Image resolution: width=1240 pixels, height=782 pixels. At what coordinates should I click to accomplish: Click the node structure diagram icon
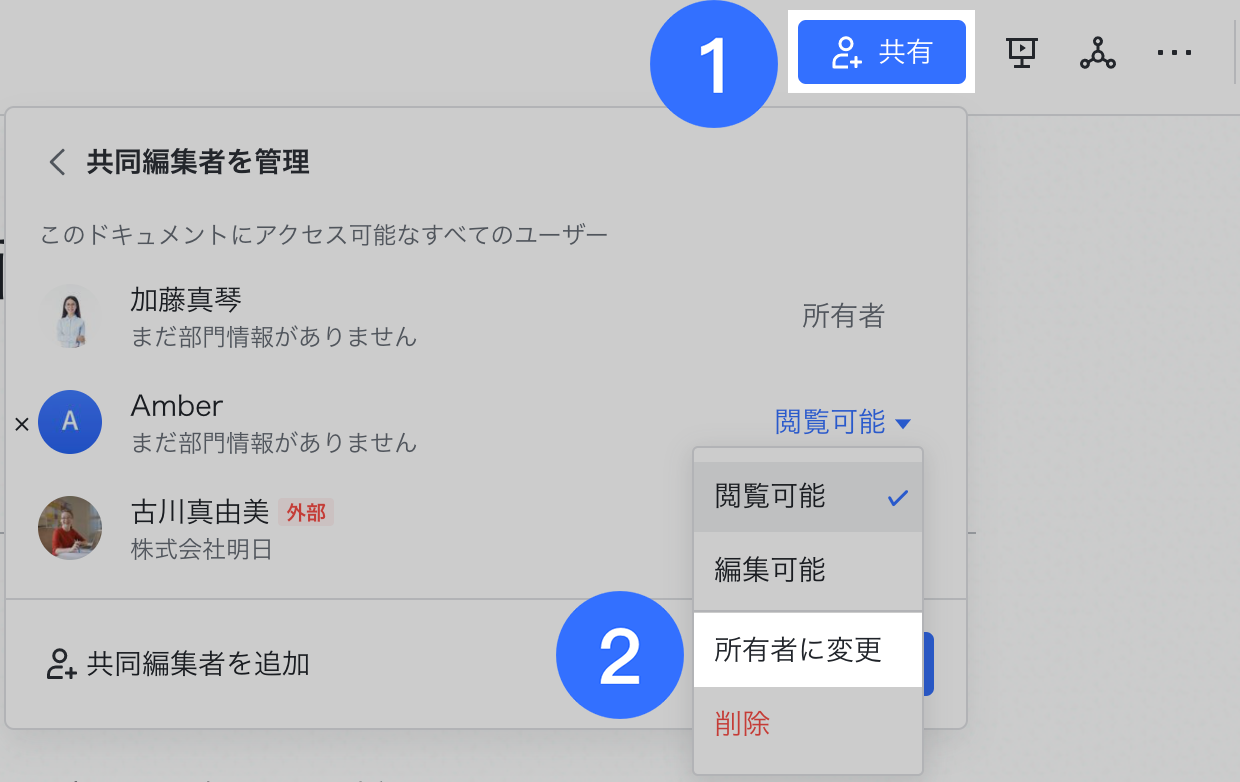[1097, 53]
